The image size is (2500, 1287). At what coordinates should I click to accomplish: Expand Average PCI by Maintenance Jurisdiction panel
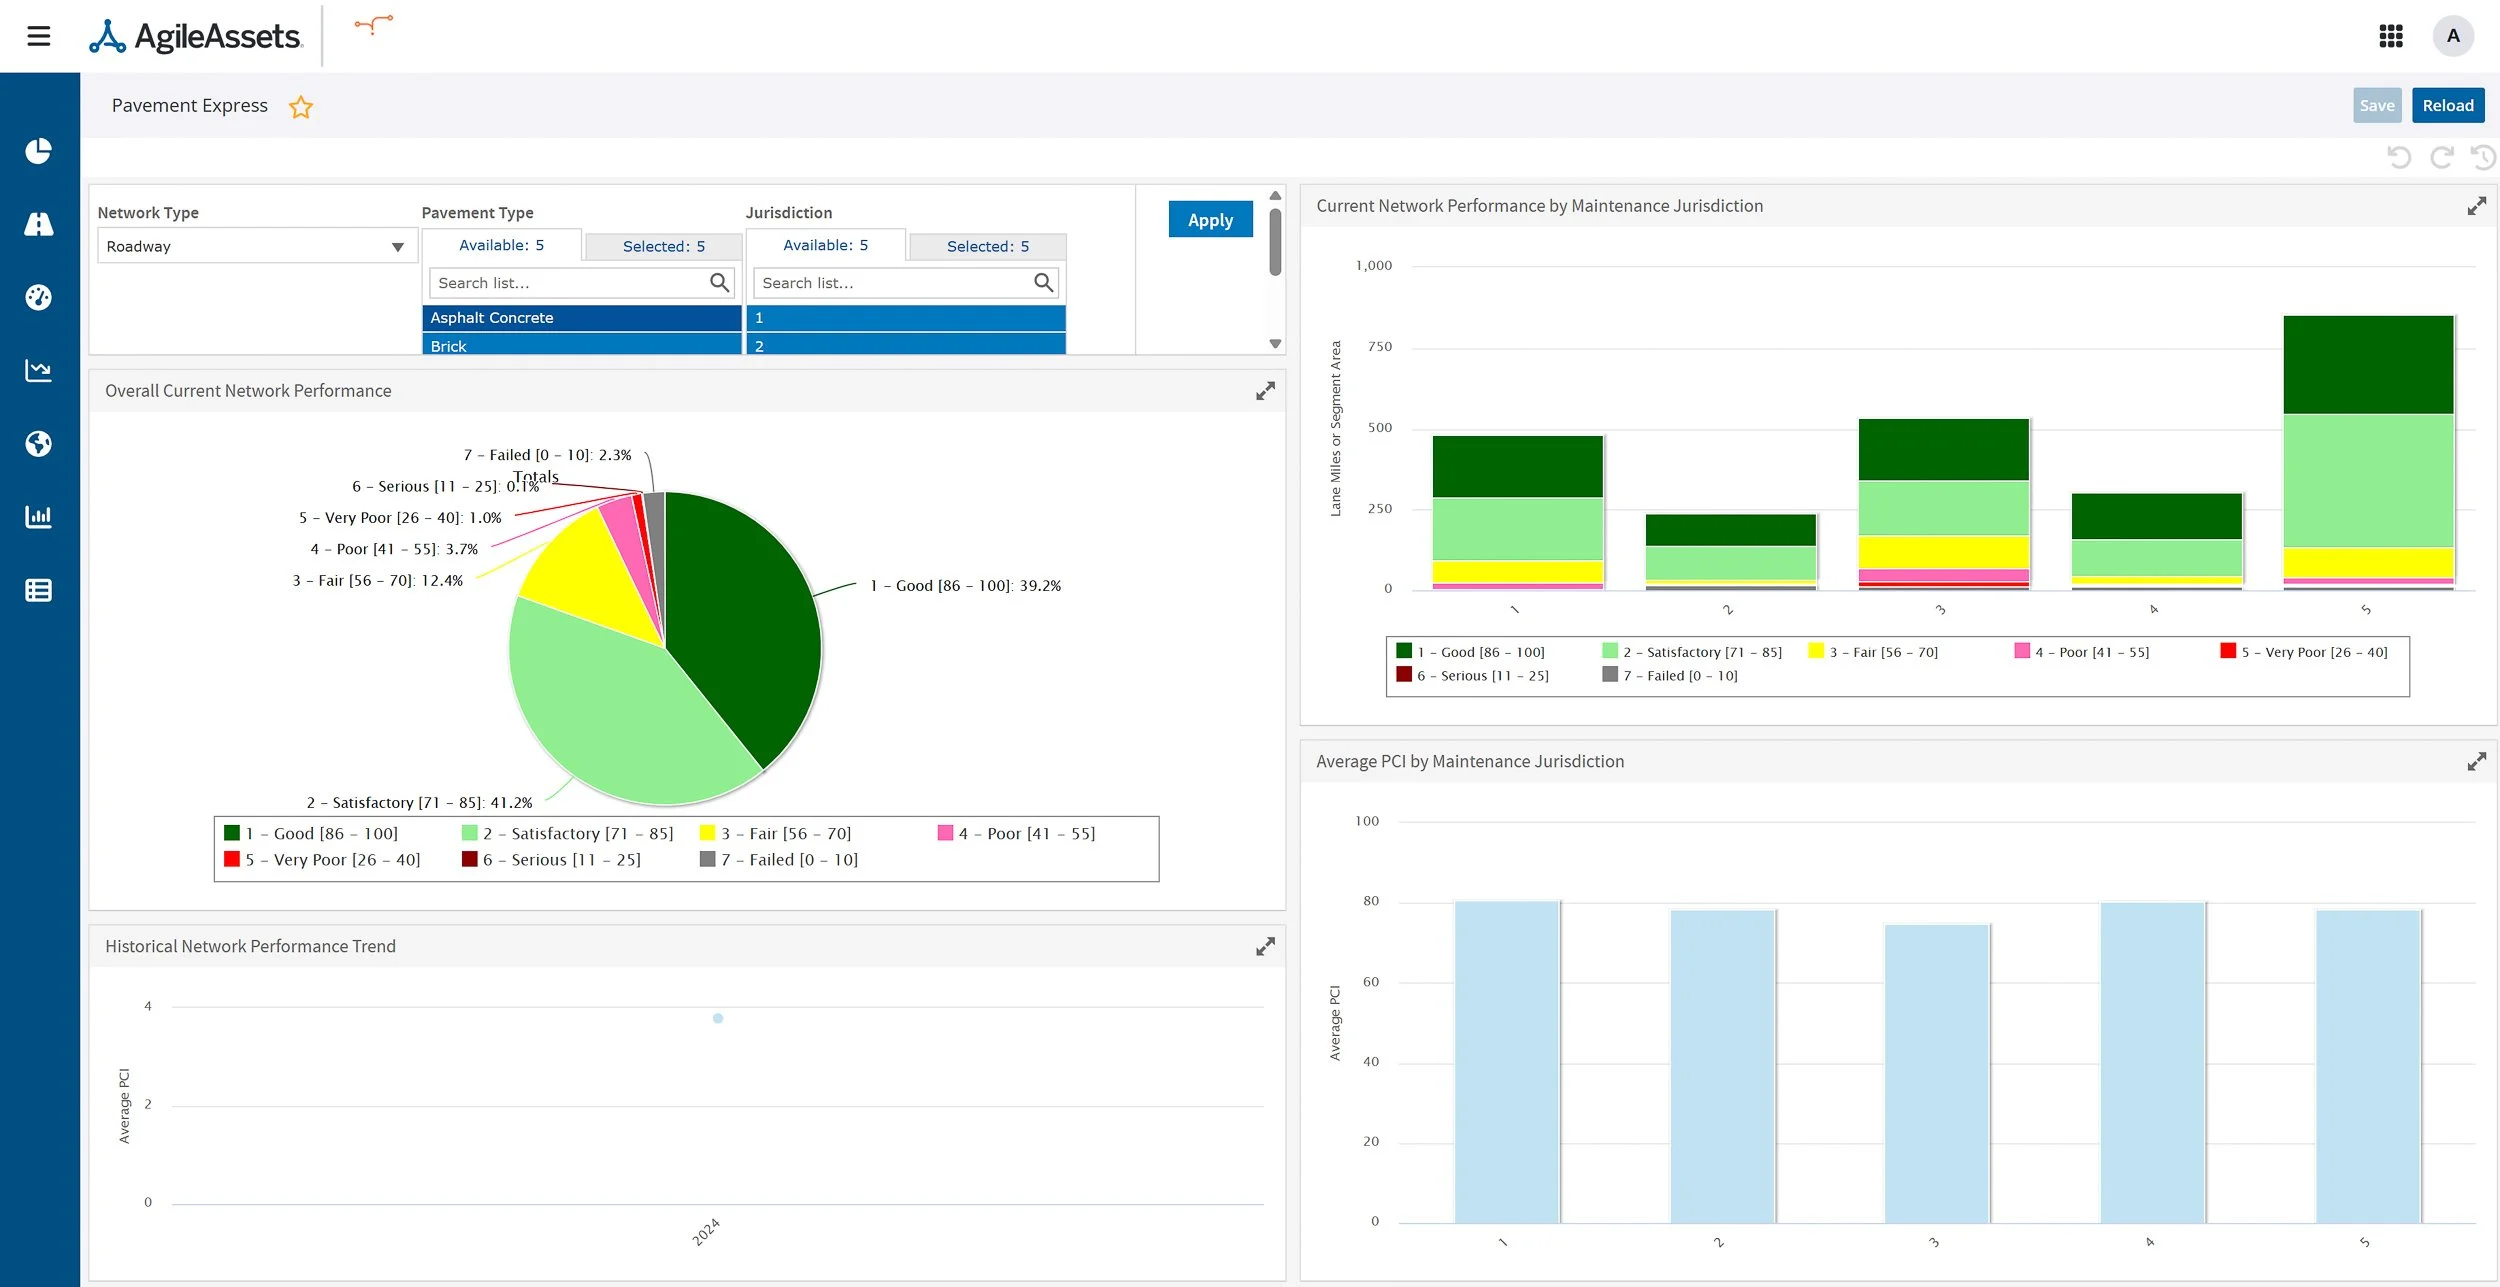pyautogui.click(x=2476, y=762)
